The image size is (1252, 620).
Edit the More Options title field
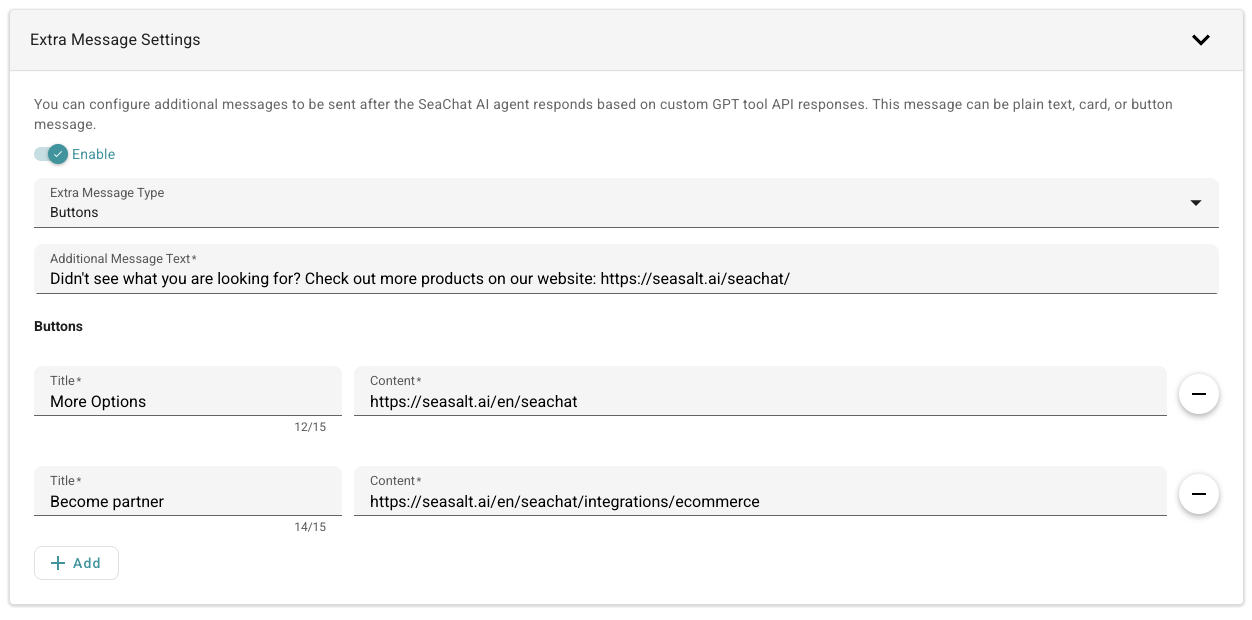pyautogui.click(x=187, y=402)
